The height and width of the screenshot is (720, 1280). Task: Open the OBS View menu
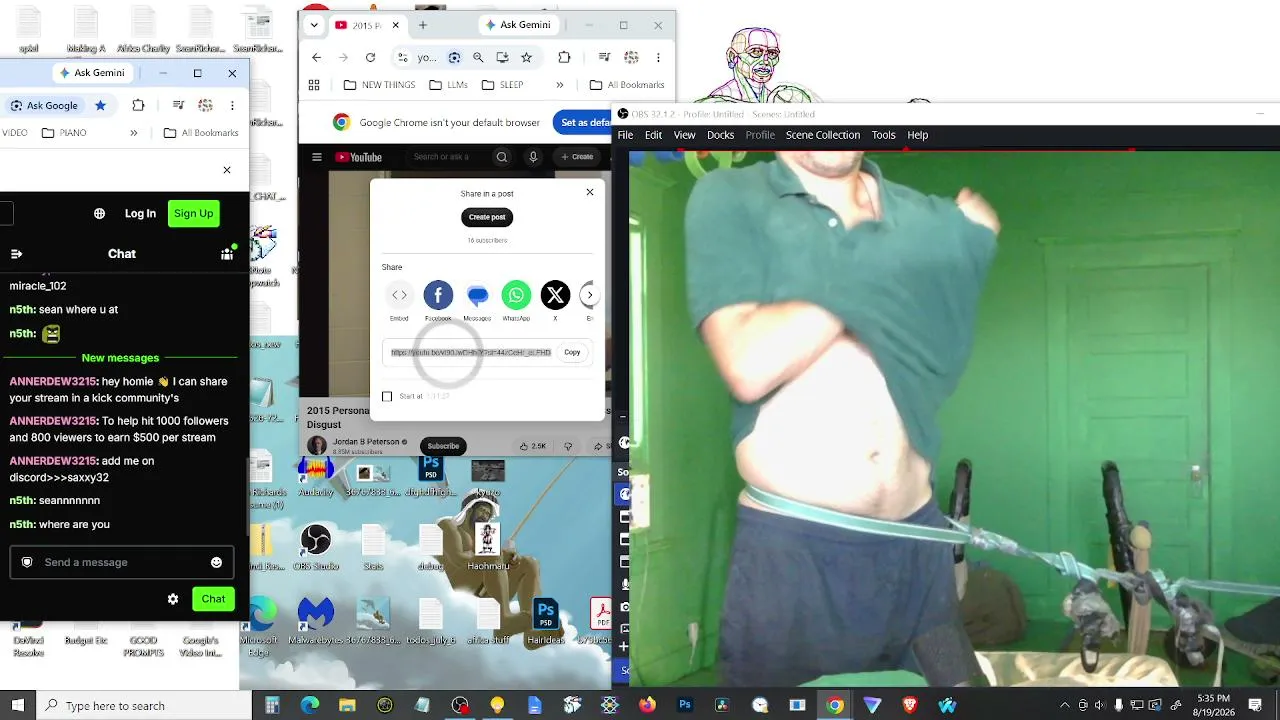[x=684, y=135]
